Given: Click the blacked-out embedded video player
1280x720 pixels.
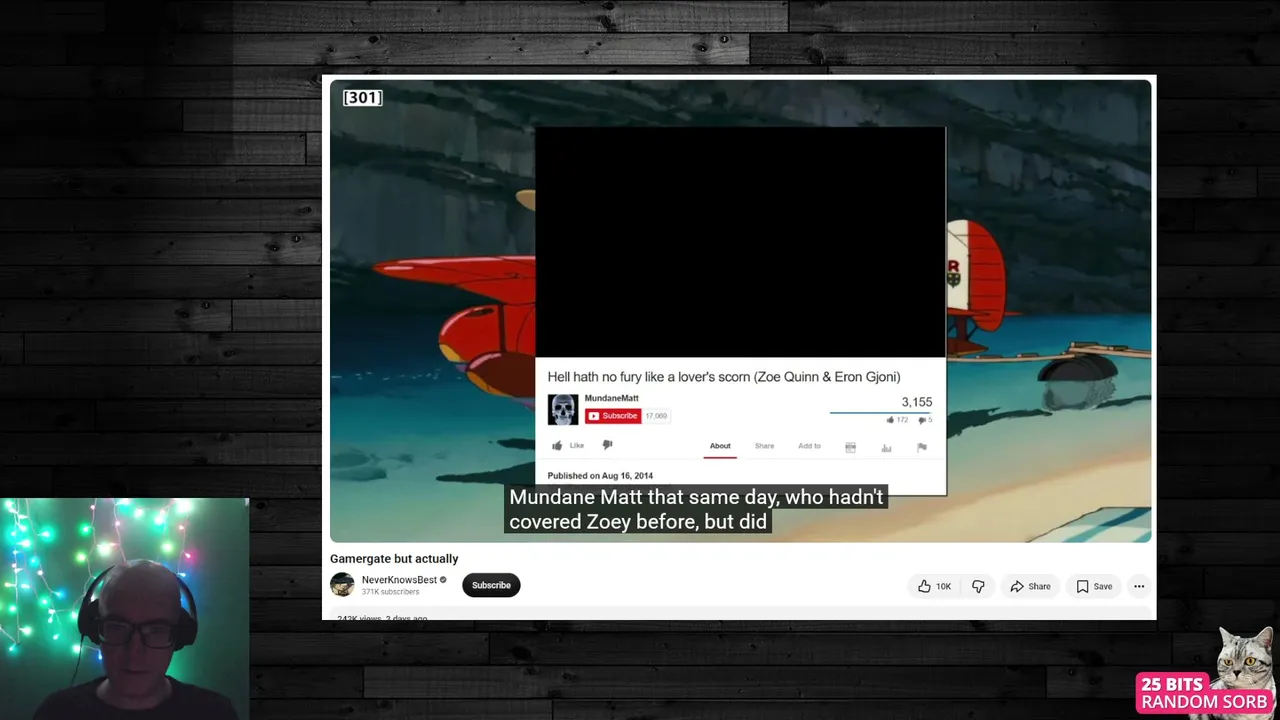Looking at the screenshot, I should pos(740,242).
